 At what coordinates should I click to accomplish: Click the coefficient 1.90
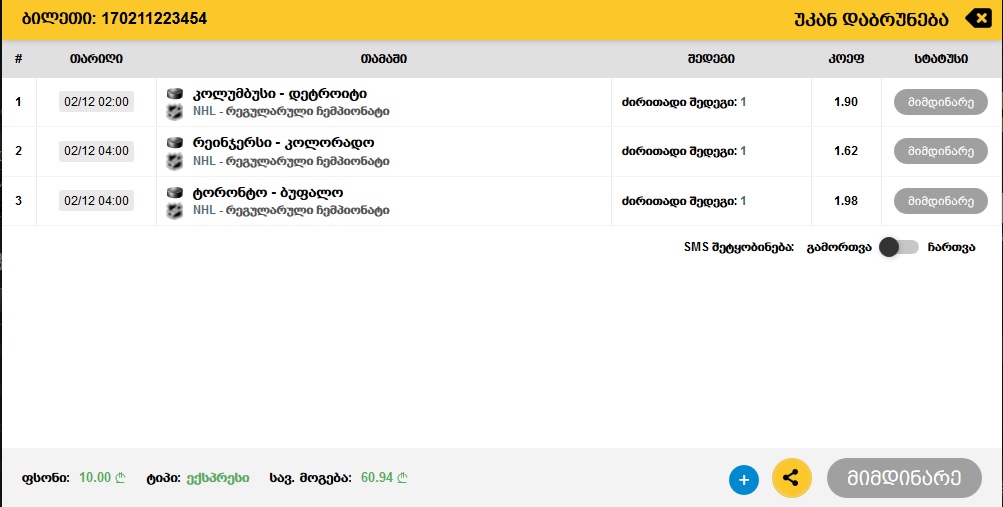click(846, 102)
